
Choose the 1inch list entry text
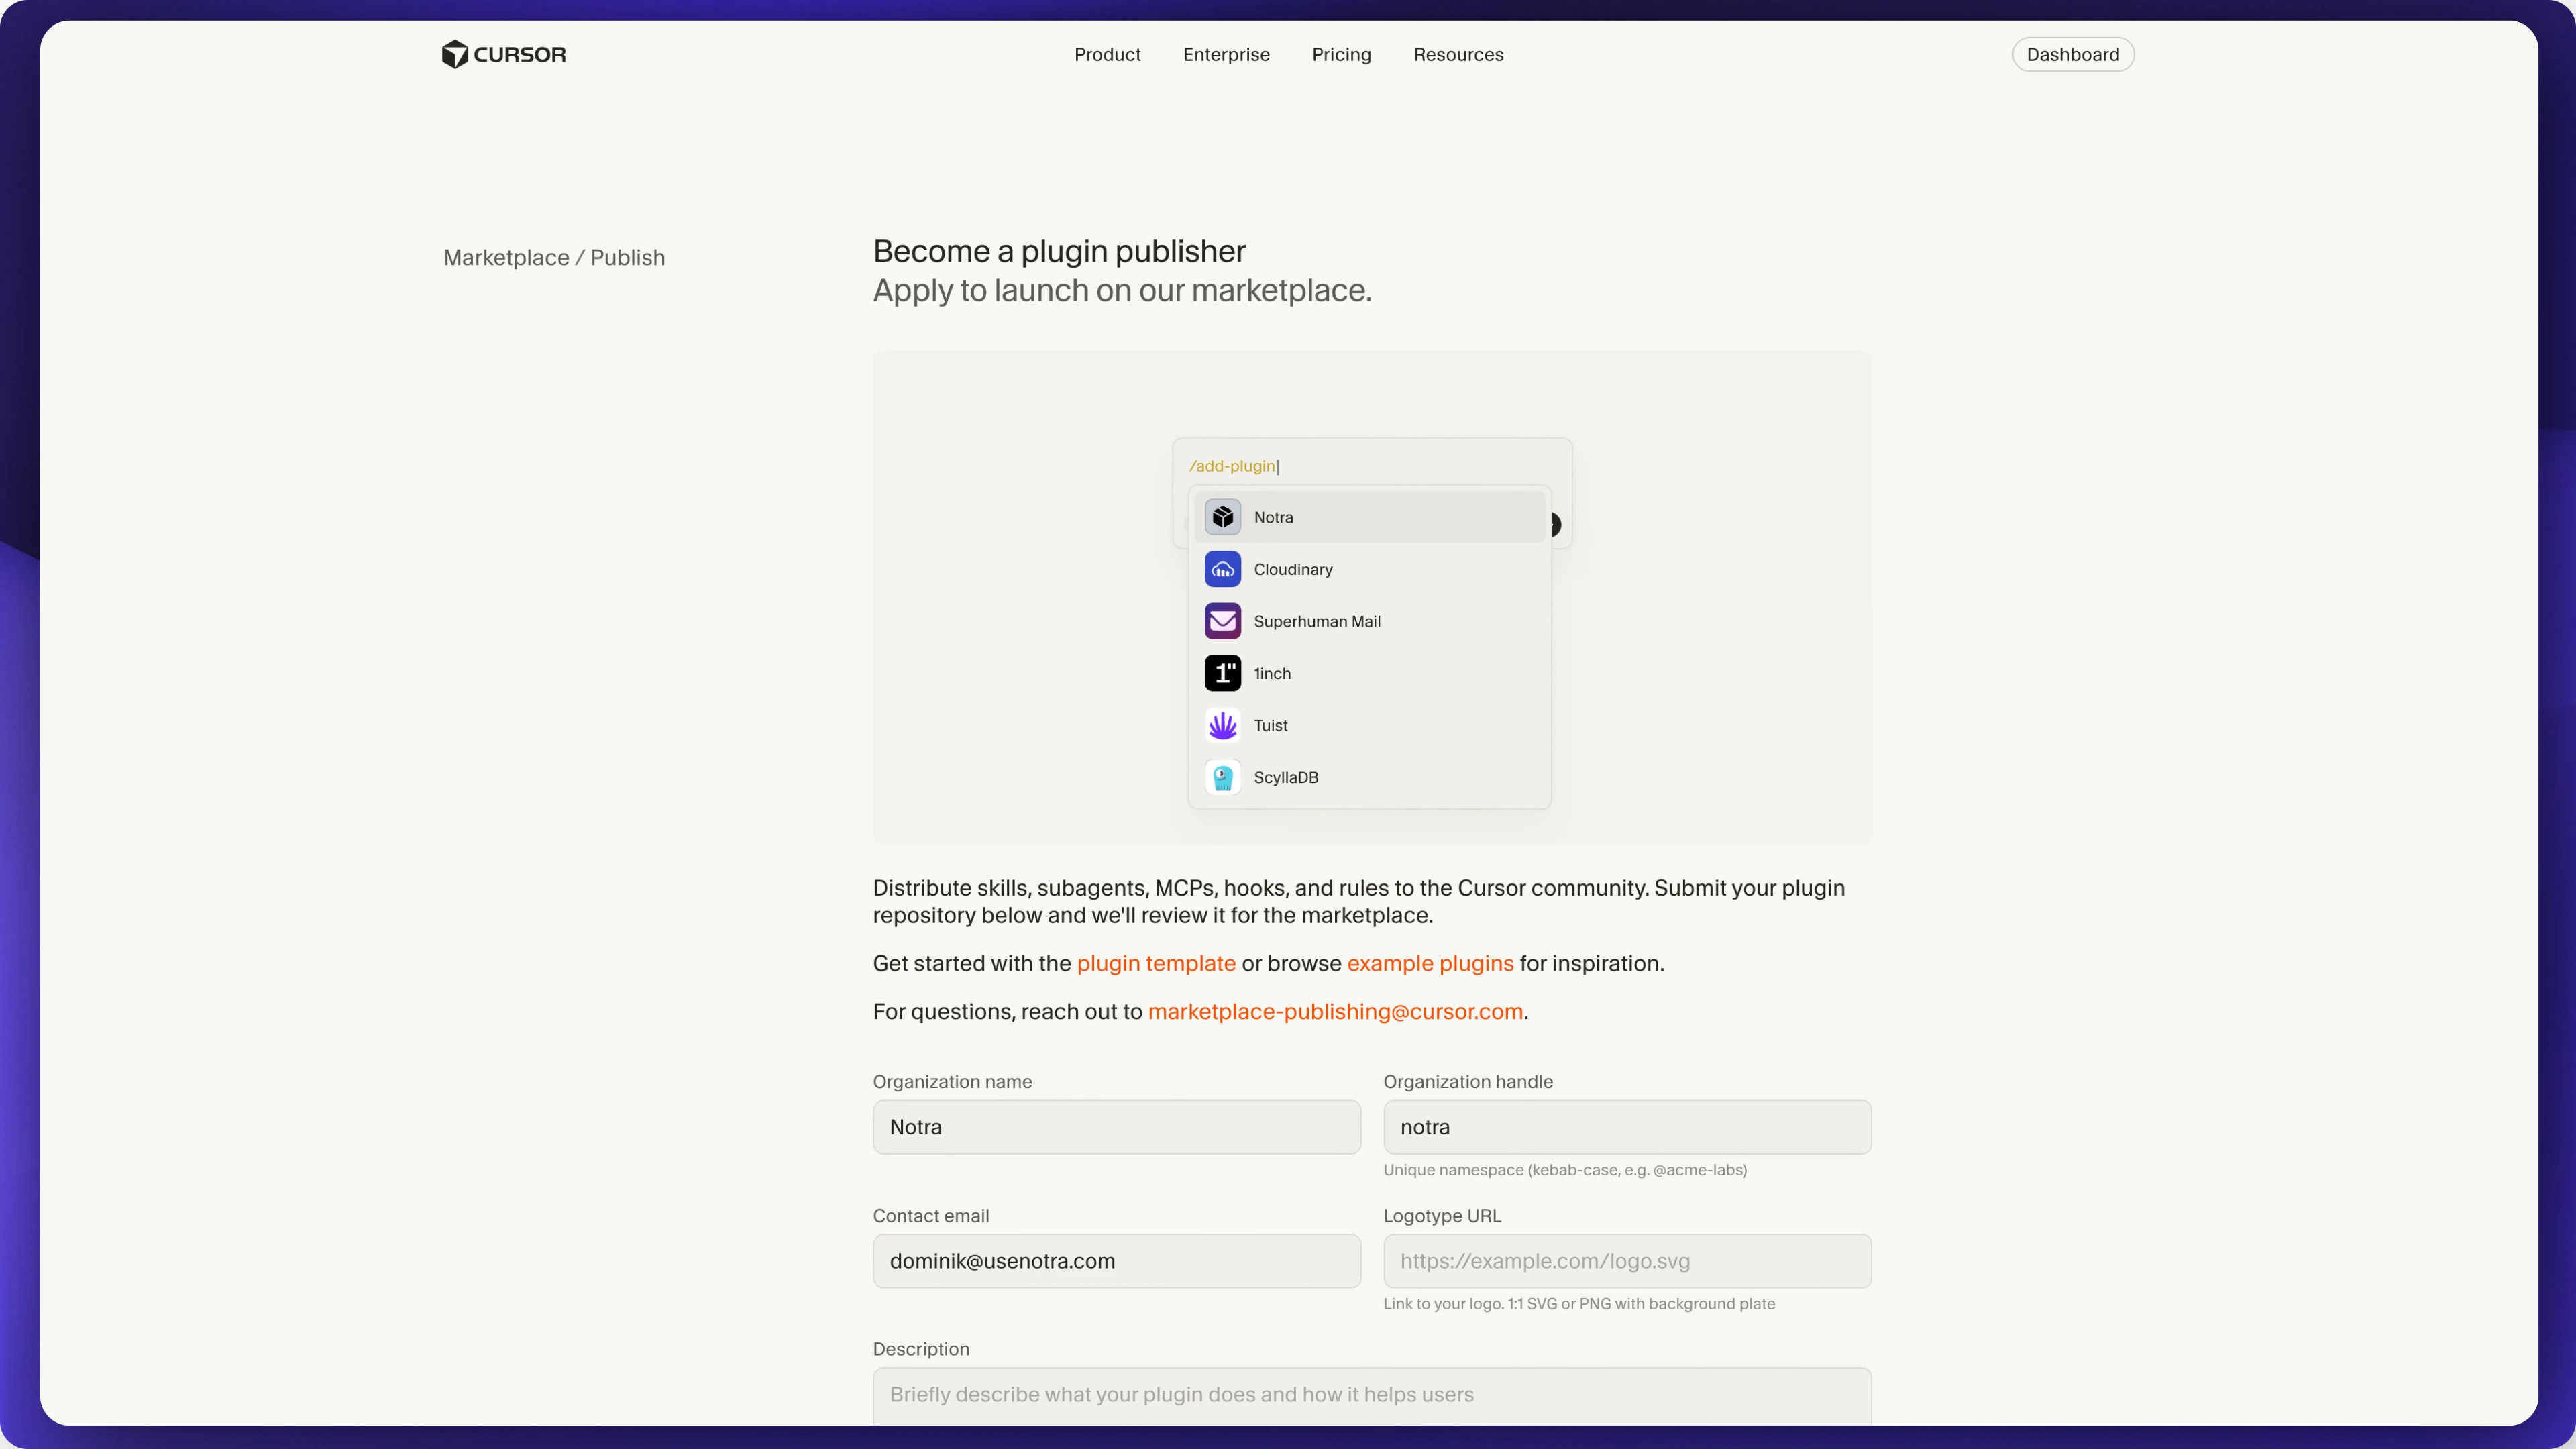(1272, 673)
